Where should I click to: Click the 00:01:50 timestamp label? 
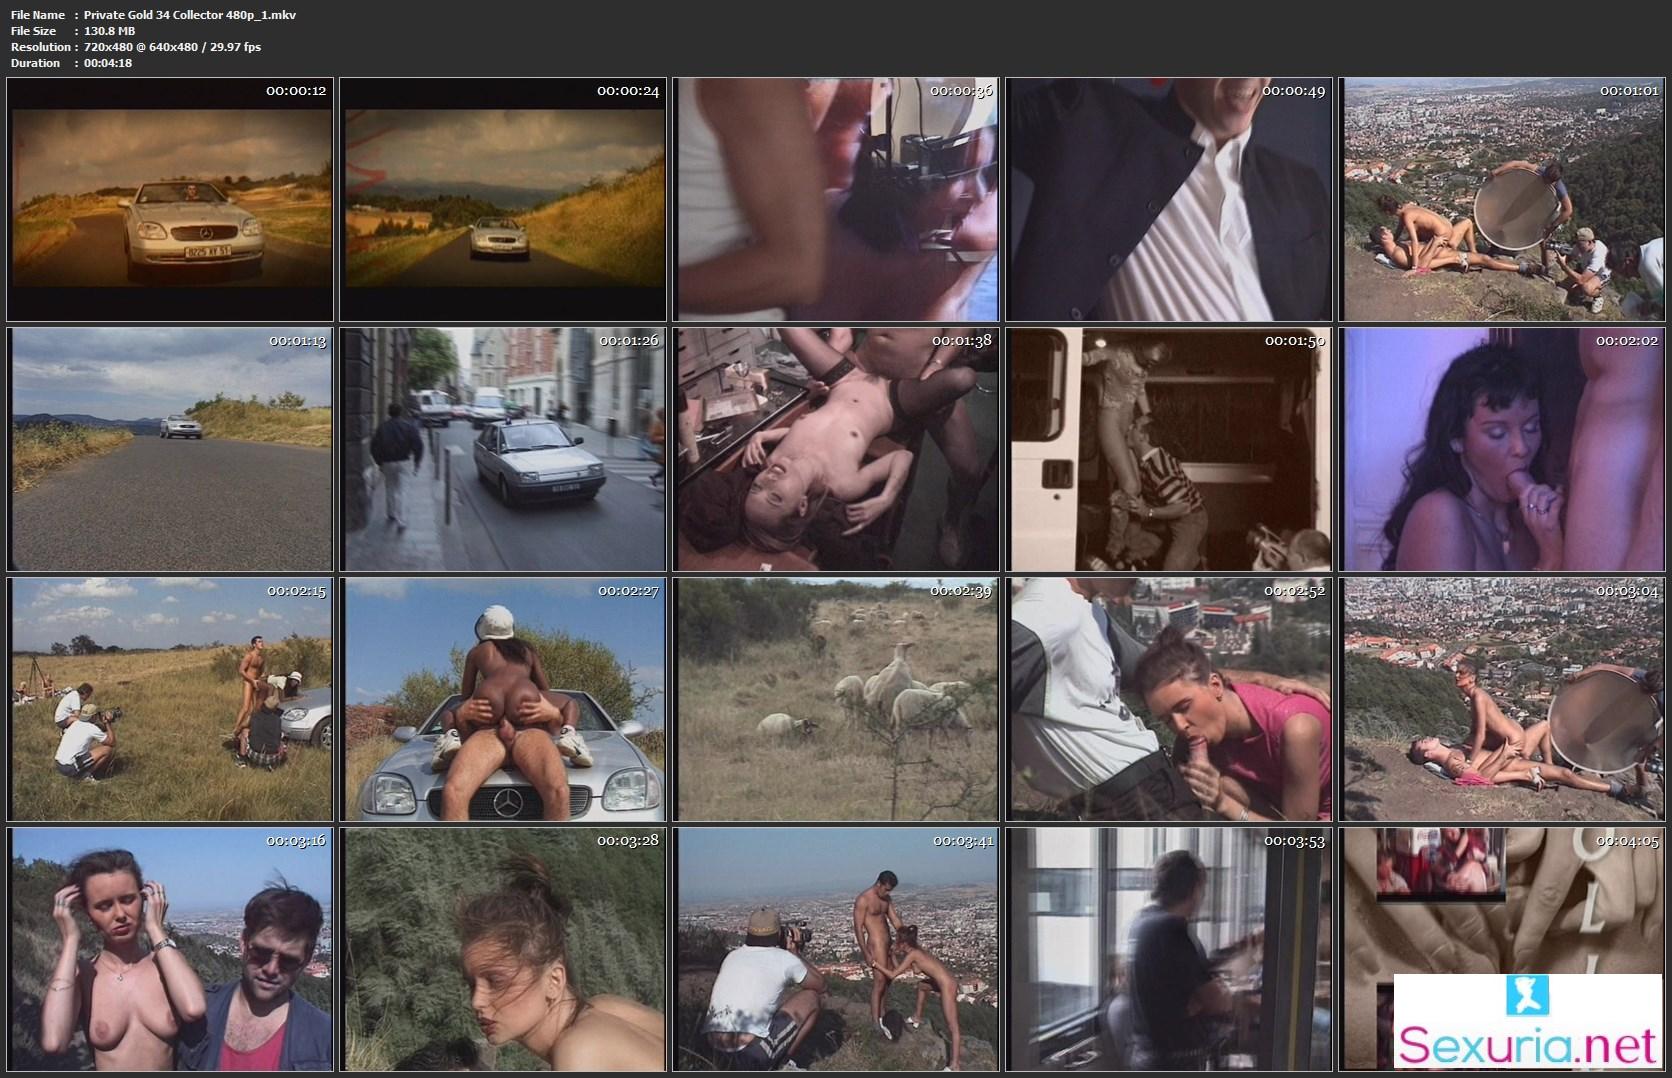coord(1295,341)
